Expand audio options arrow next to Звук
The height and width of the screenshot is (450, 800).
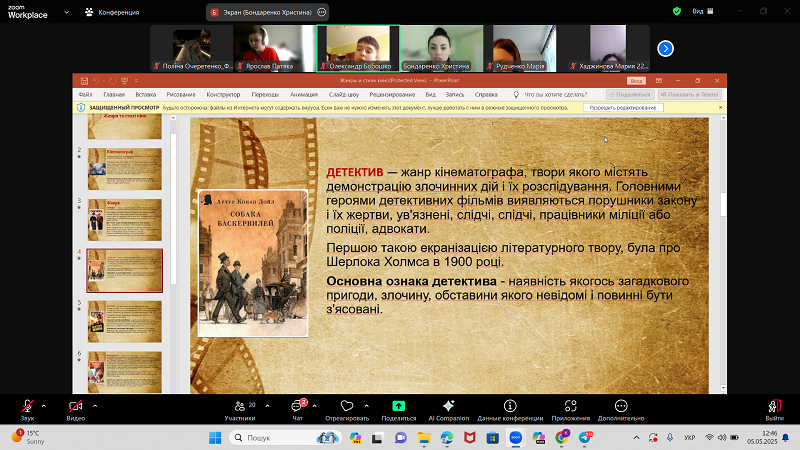44,406
